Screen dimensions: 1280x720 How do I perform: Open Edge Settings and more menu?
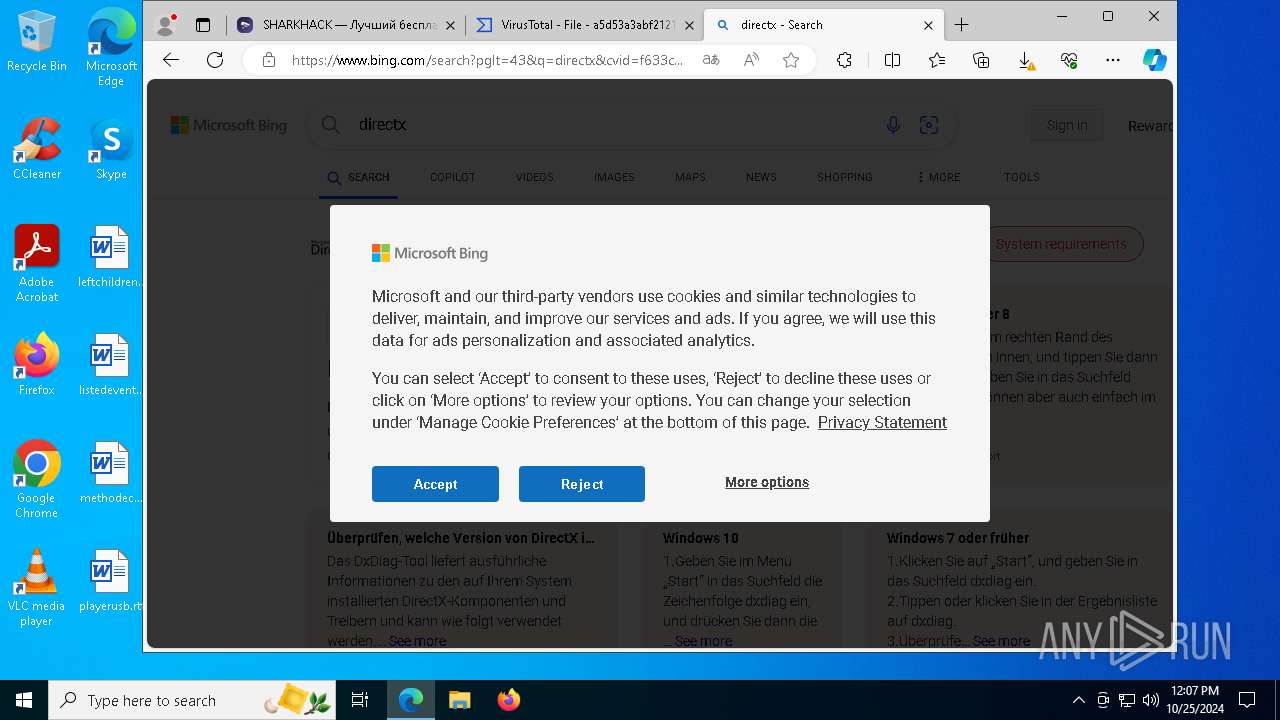1113,60
